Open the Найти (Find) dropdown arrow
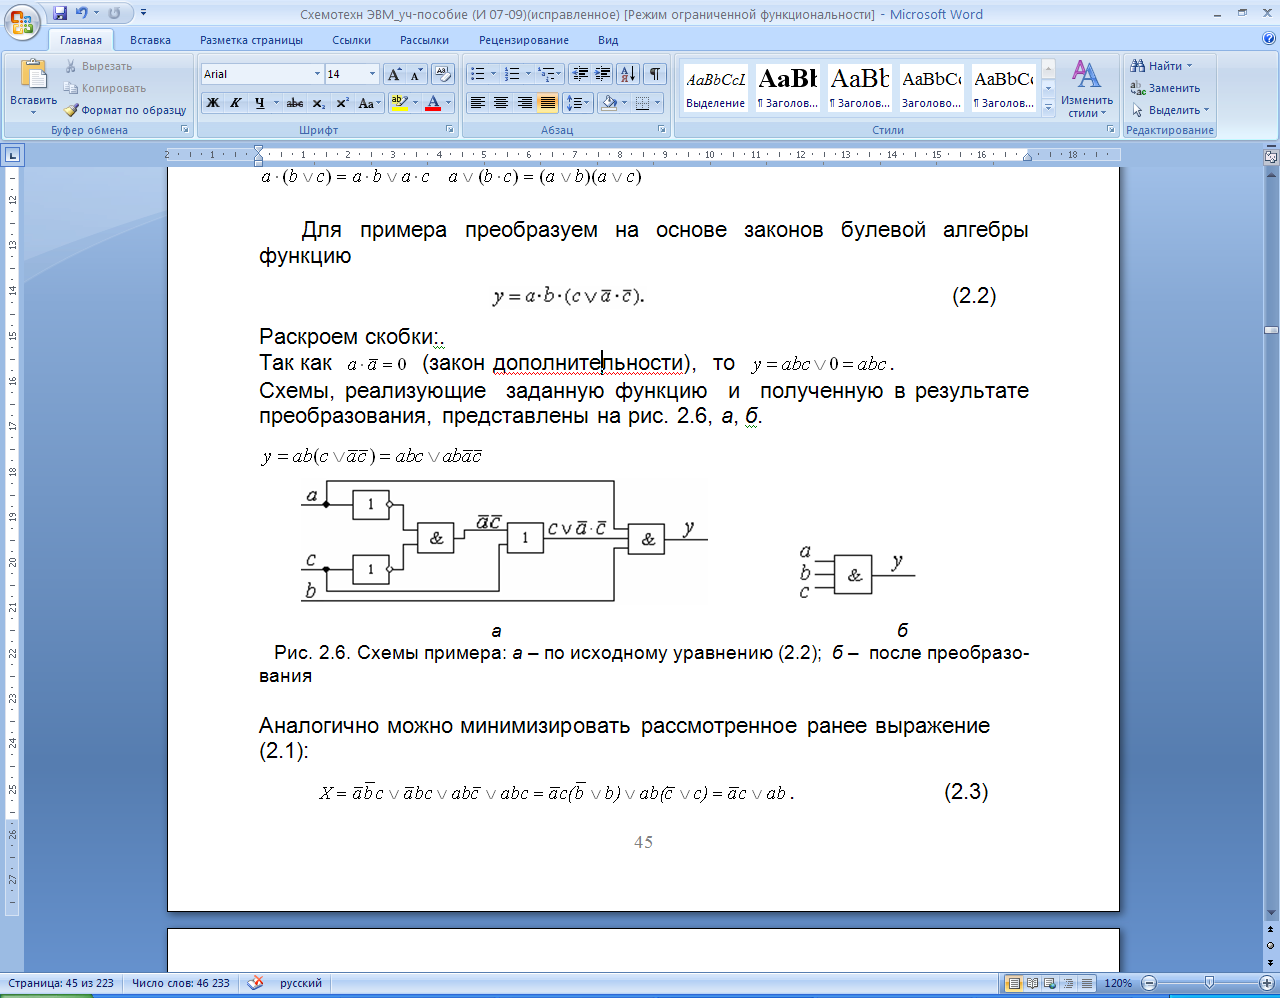 click(1189, 66)
